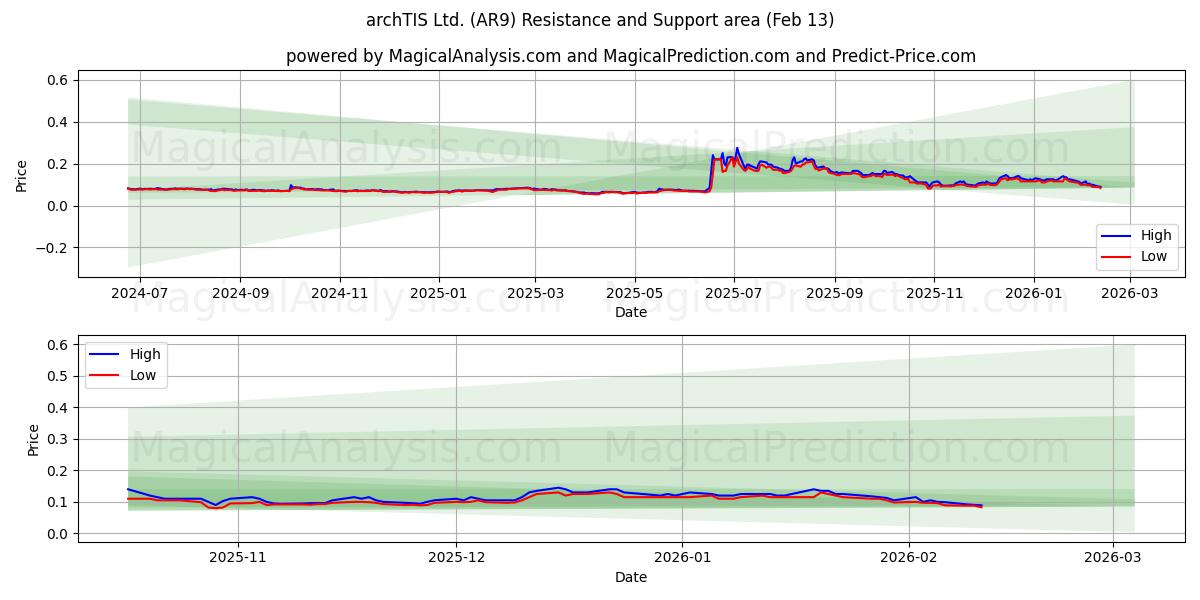The image size is (1200, 600).
Task: Click the chart title 'archTIS Ltd. (AR9) Resistance and Support area'
Action: click(x=599, y=20)
